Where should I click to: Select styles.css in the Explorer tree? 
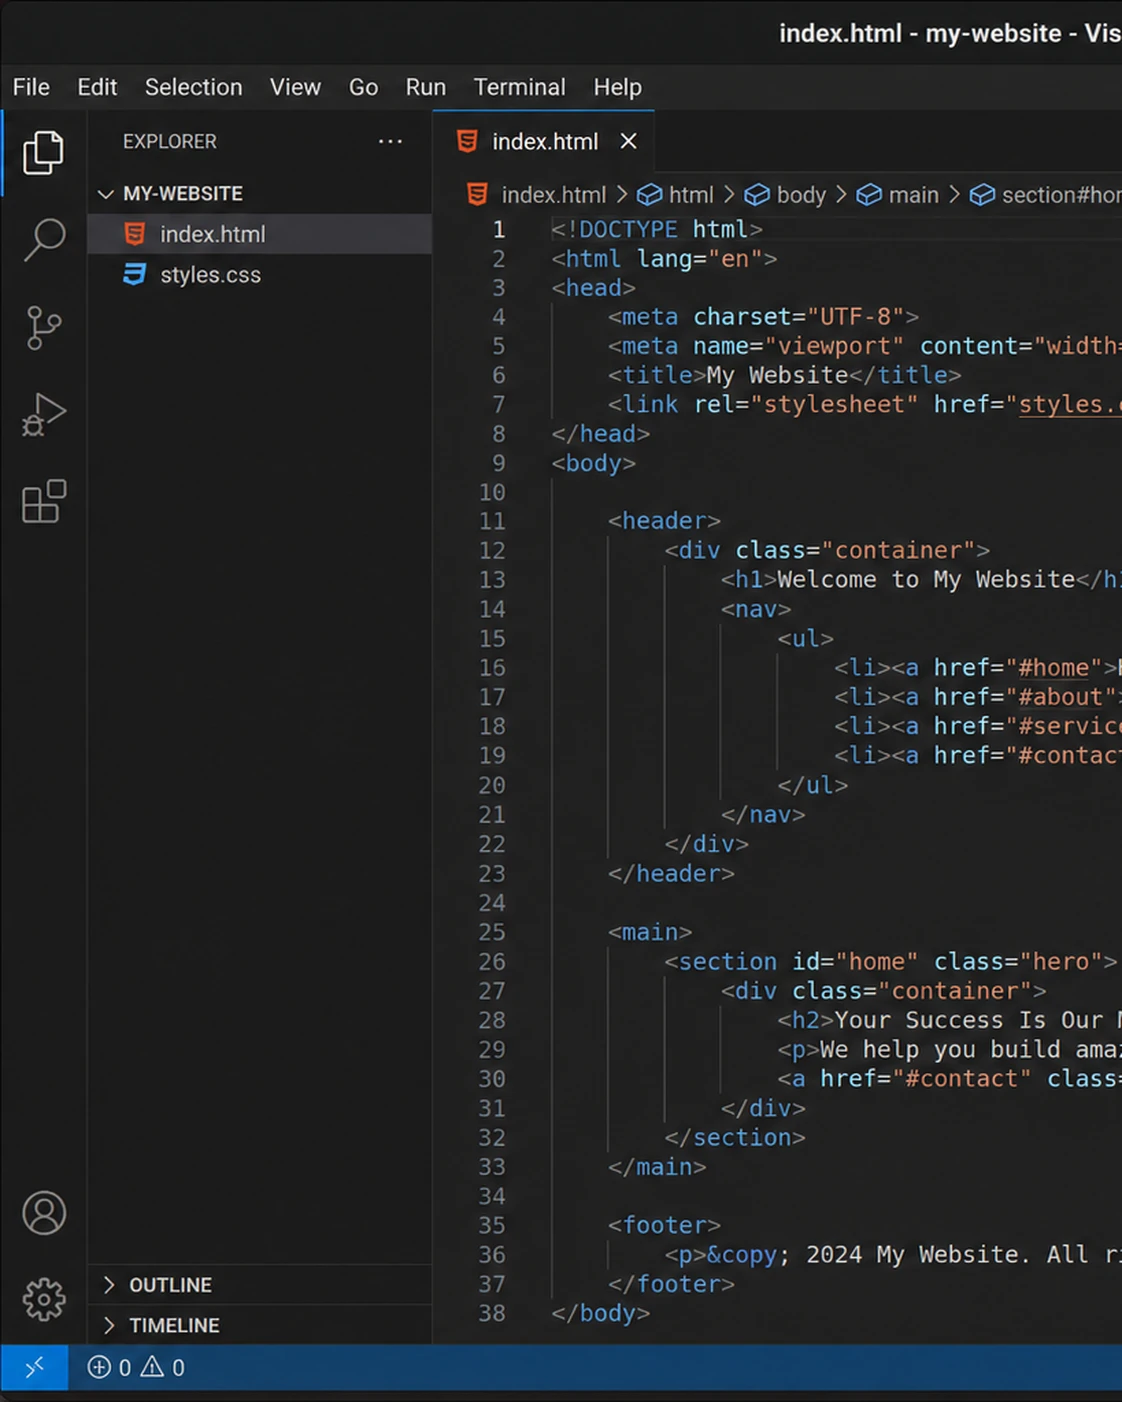(x=260, y=274)
